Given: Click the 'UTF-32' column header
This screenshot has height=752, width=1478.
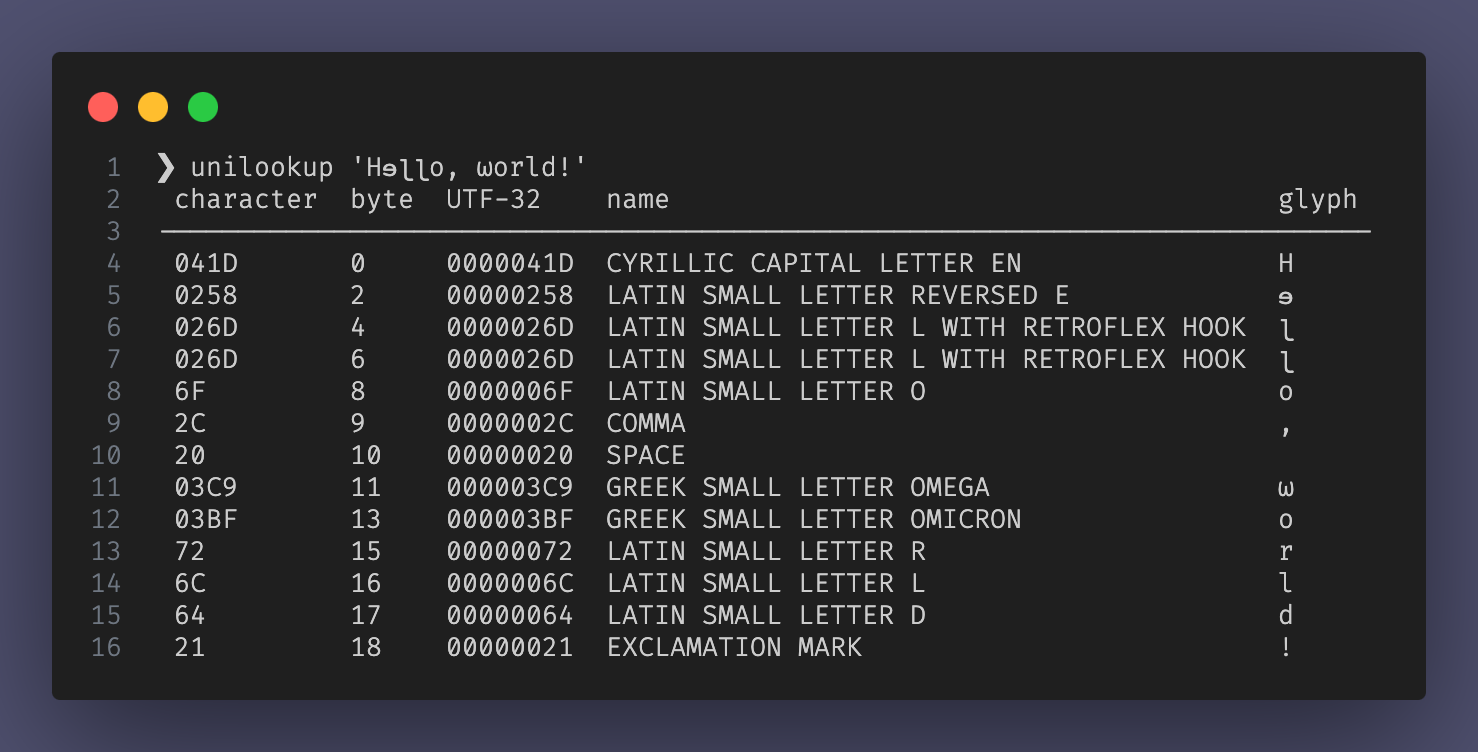Looking at the screenshot, I should tap(494, 199).
